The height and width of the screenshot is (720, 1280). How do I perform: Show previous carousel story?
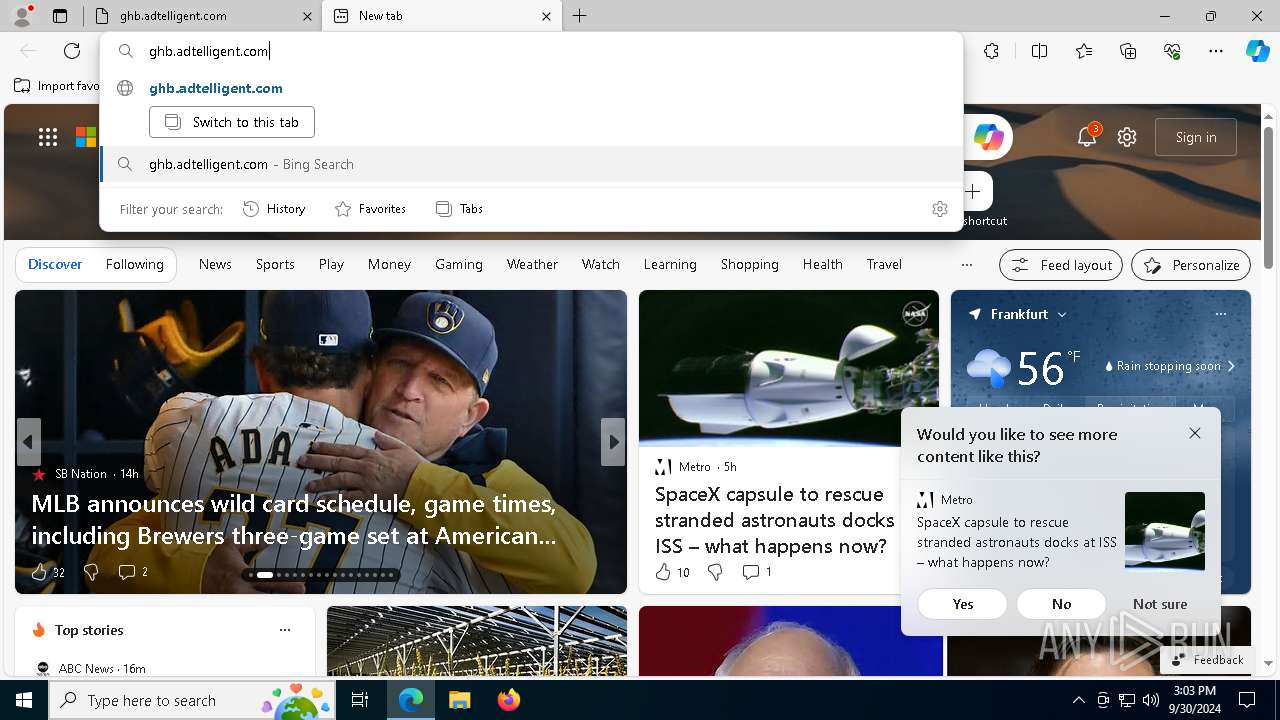28,442
